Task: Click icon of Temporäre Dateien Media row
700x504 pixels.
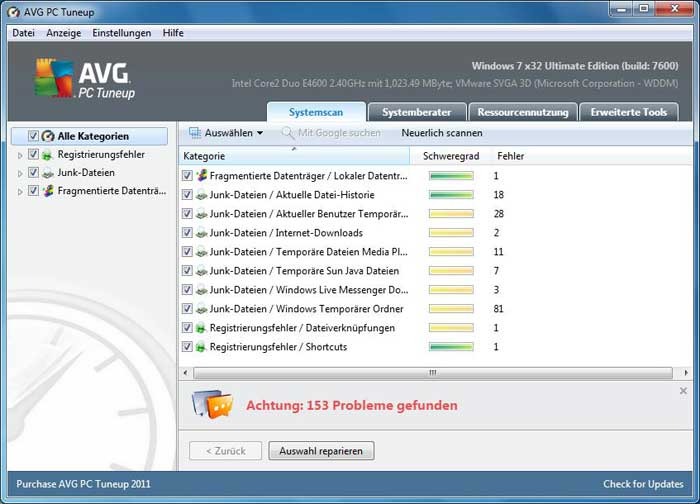Action: (x=202, y=252)
